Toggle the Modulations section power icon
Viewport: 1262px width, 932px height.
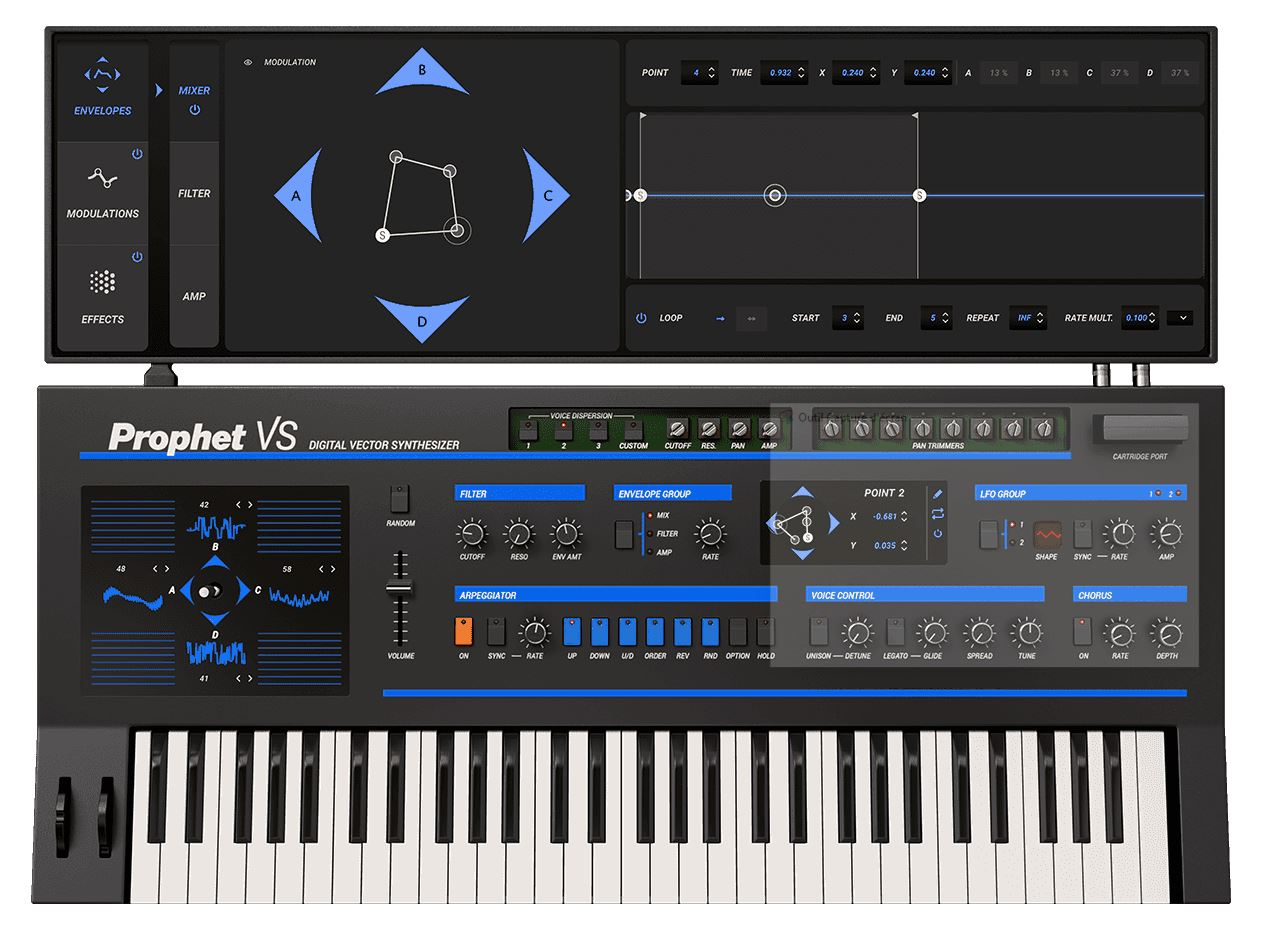pyautogui.click(x=137, y=154)
